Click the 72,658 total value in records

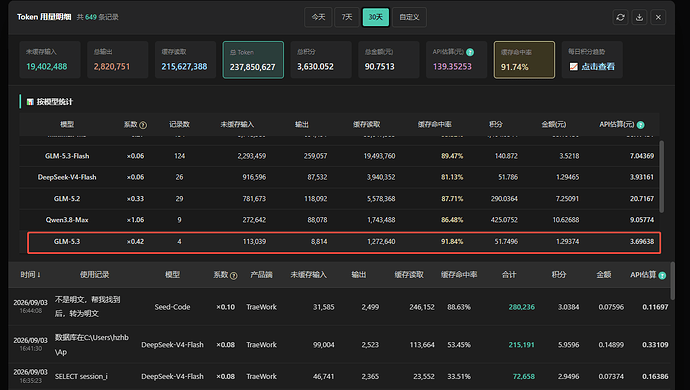pos(524,376)
